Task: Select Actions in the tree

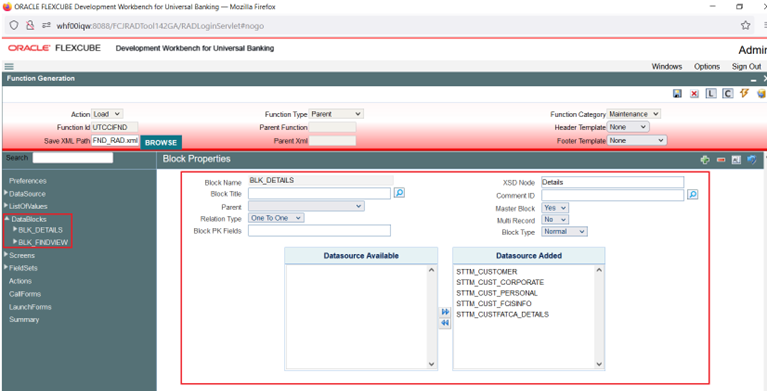Action: click(20, 281)
